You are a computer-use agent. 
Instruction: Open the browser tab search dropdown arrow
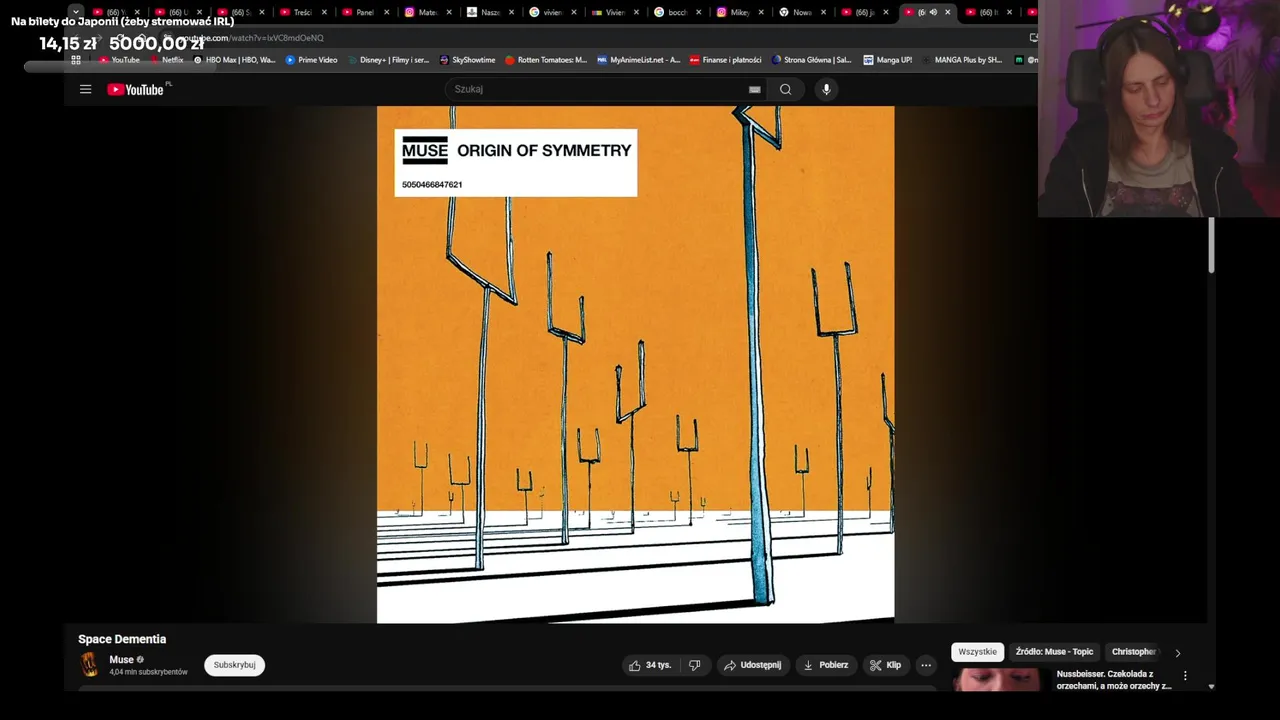76,12
